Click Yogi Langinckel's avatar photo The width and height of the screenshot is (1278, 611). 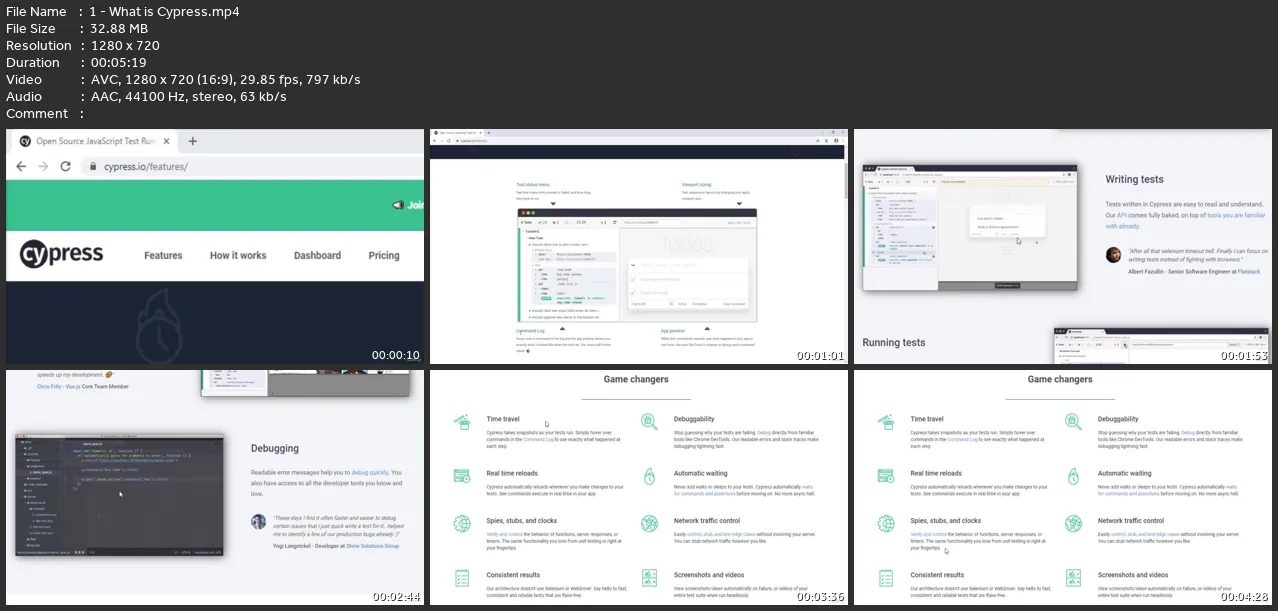click(x=259, y=521)
